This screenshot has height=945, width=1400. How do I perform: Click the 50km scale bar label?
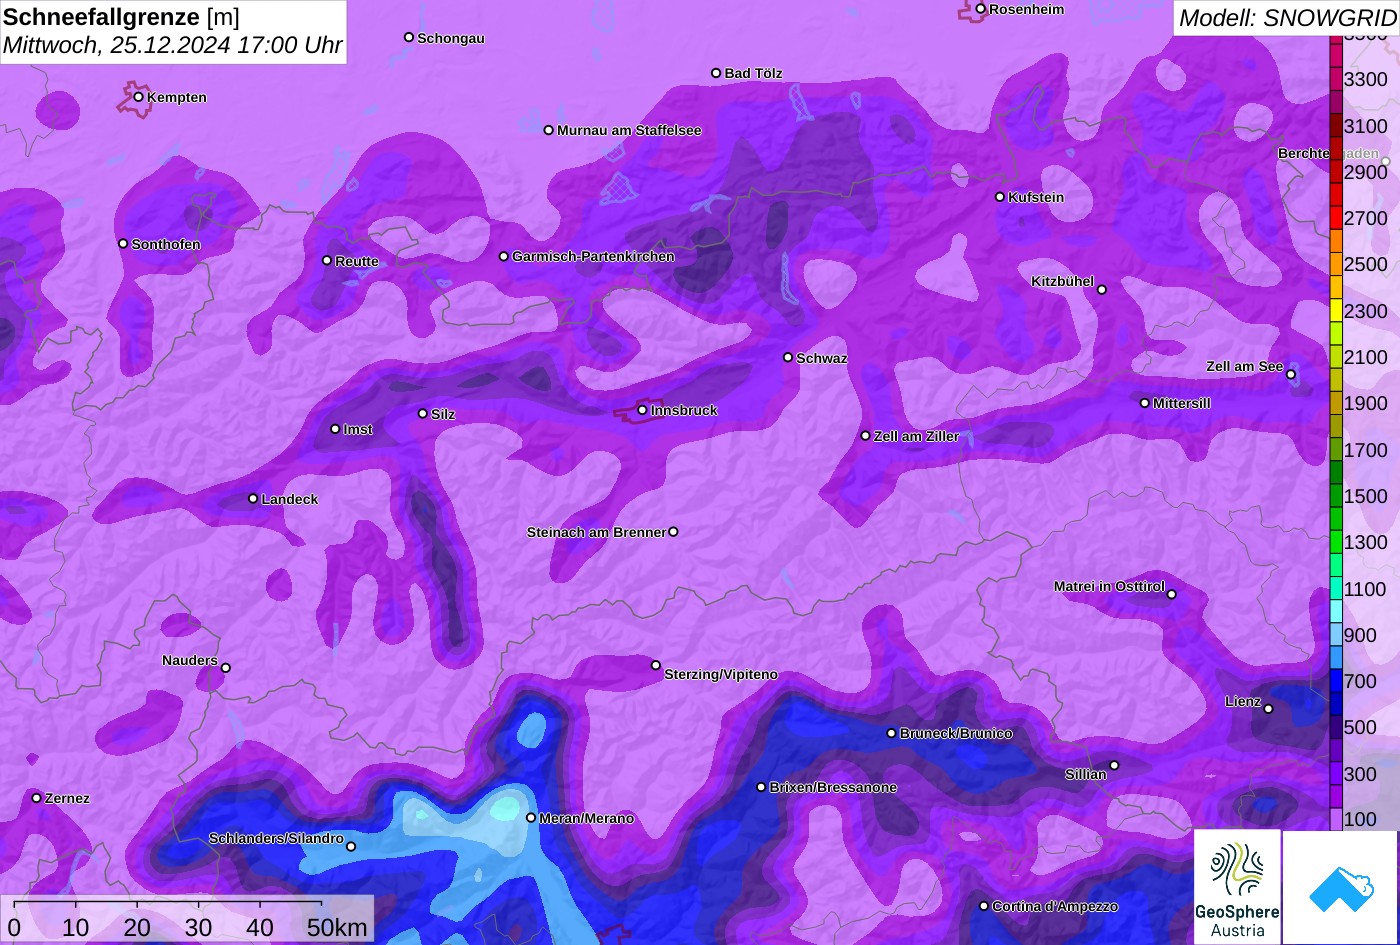coord(337,928)
